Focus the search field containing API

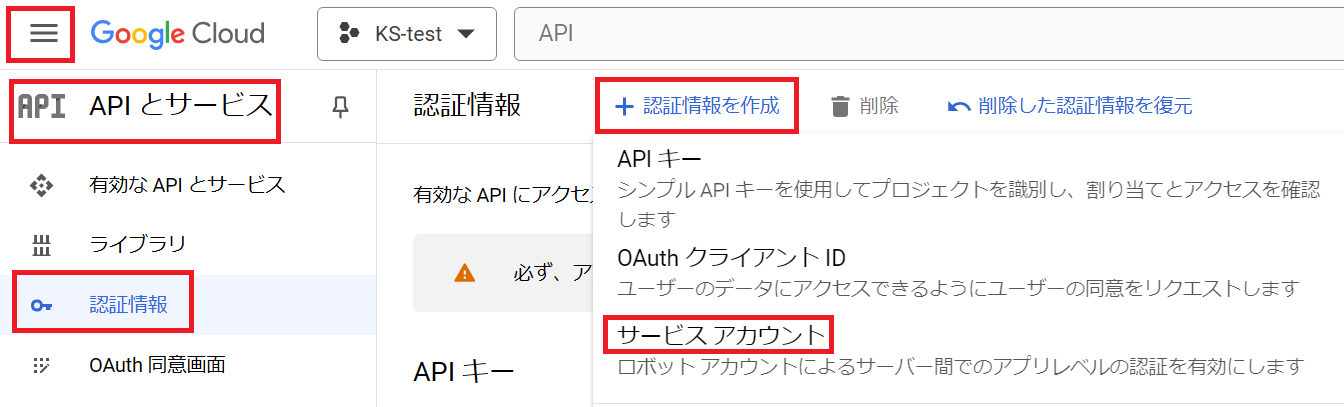click(x=929, y=34)
